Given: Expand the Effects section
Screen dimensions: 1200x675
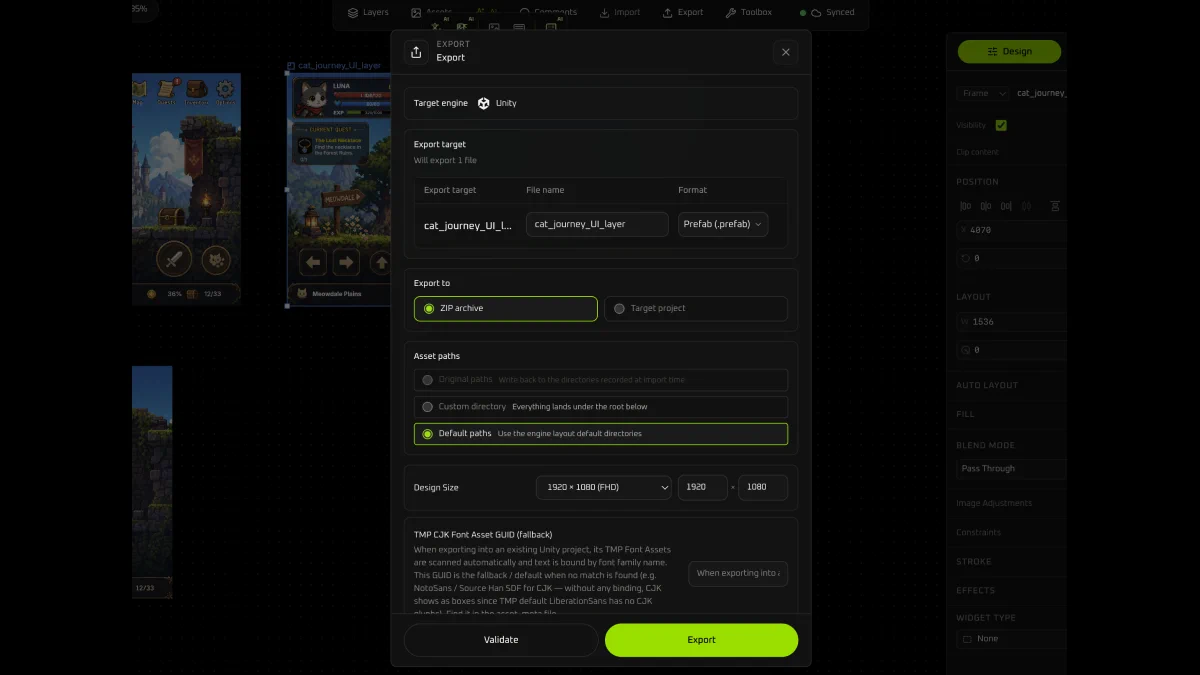Looking at the screenshot, I should [976, 590].
